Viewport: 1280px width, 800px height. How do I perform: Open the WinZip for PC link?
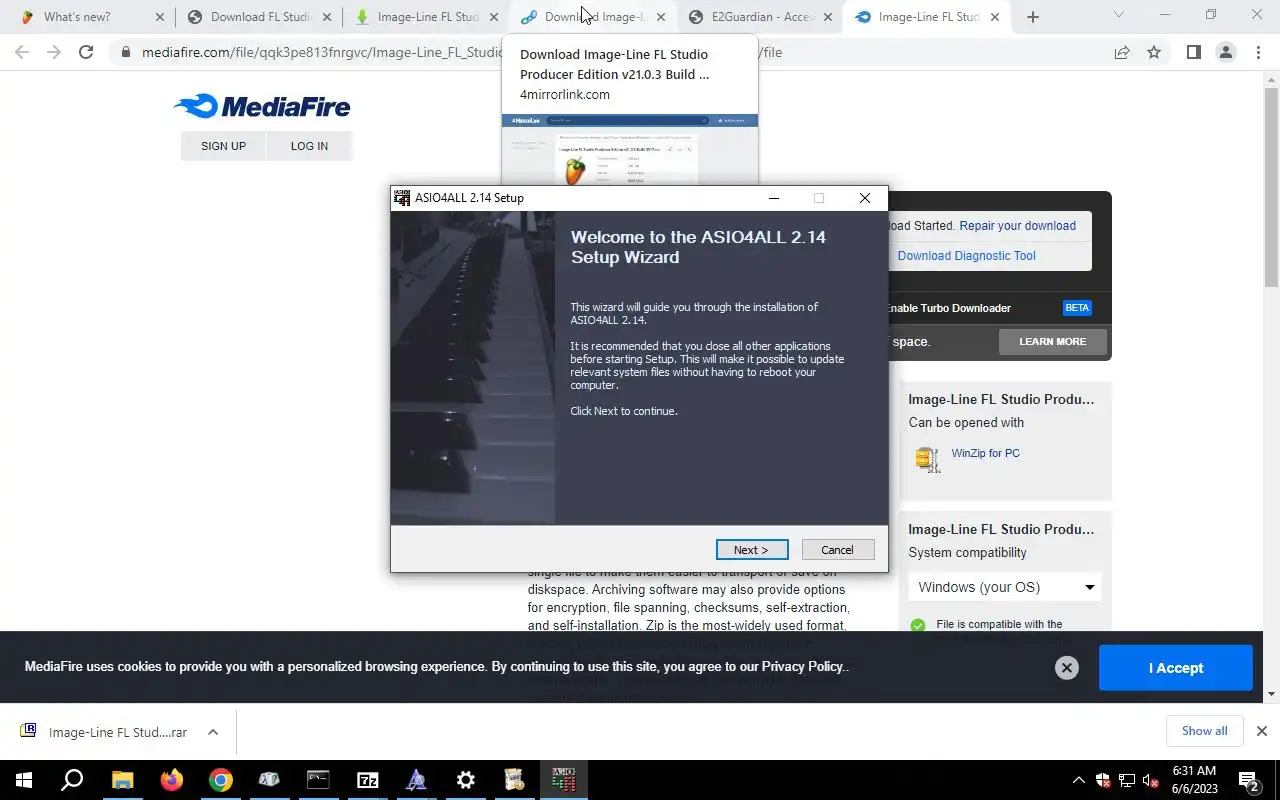(985, 453)
